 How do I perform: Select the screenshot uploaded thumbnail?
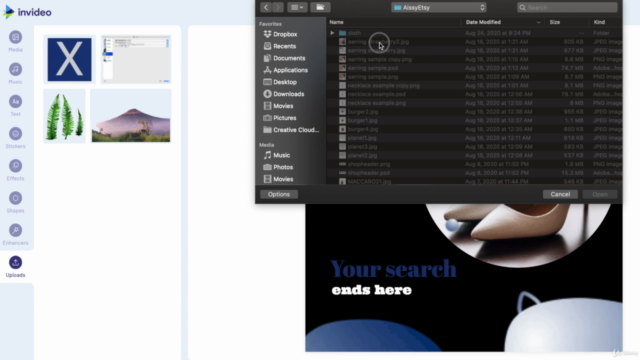click(x=136, y=60)
